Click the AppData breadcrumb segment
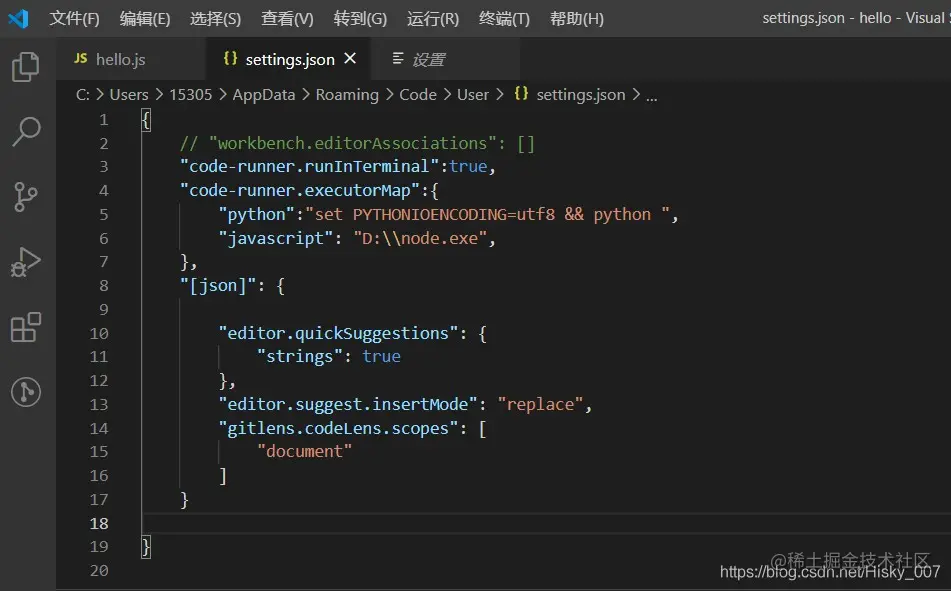 click(x=264, y=95)
